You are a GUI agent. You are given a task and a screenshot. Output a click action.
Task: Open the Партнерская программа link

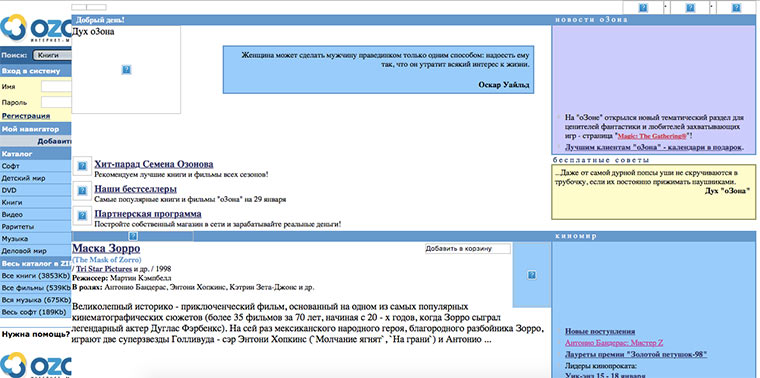148,214
